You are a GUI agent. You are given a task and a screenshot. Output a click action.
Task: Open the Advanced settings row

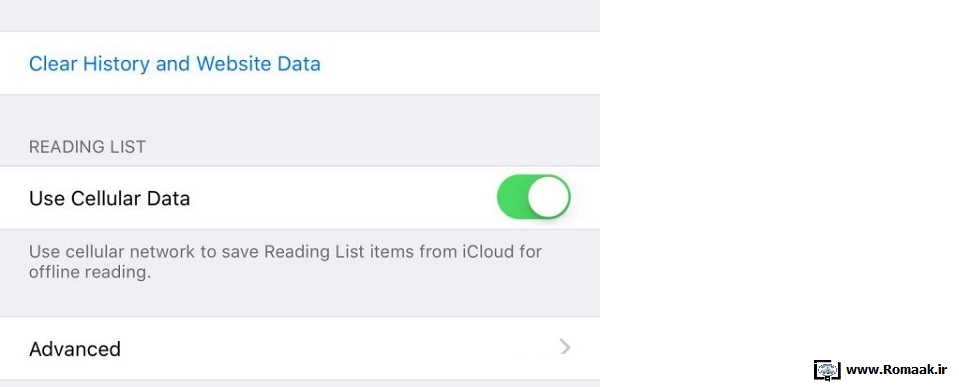coord(300,348)
